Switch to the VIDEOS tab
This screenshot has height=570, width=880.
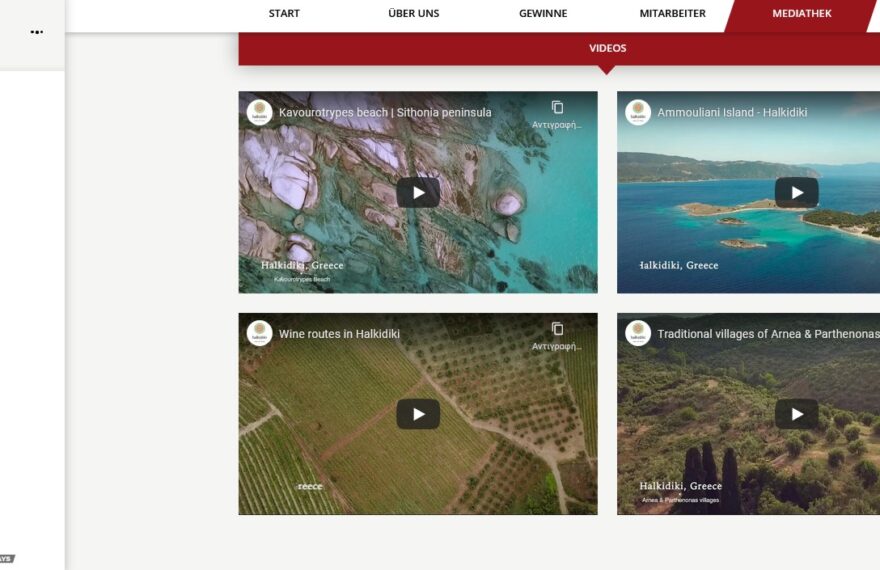(x=607, y=48)
